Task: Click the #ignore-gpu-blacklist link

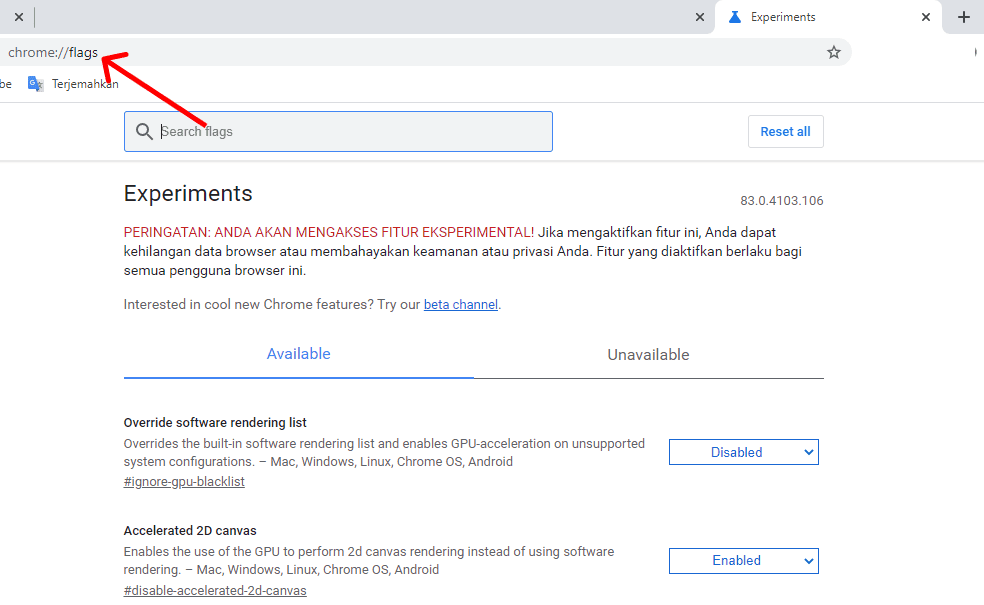Action: coord(184,481)
